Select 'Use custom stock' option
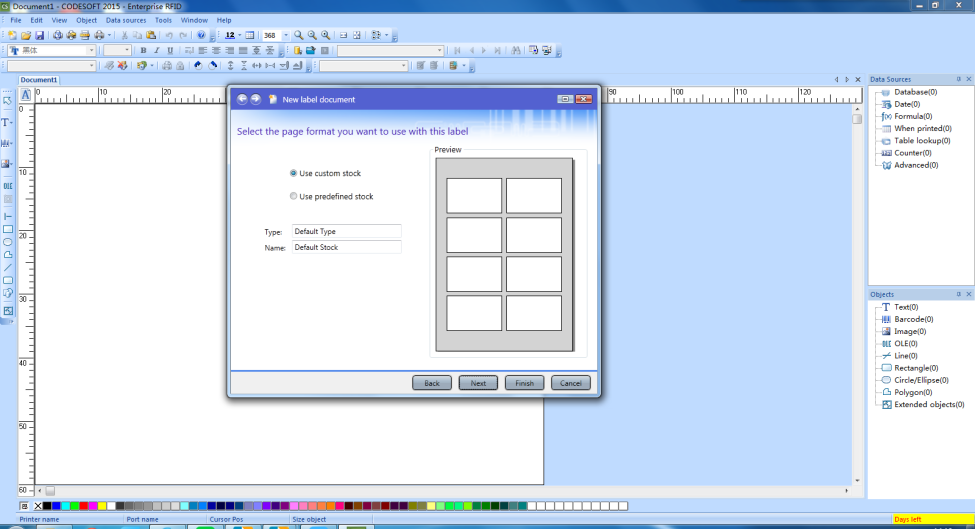The image size is (975, 529). tap(325, 173)
